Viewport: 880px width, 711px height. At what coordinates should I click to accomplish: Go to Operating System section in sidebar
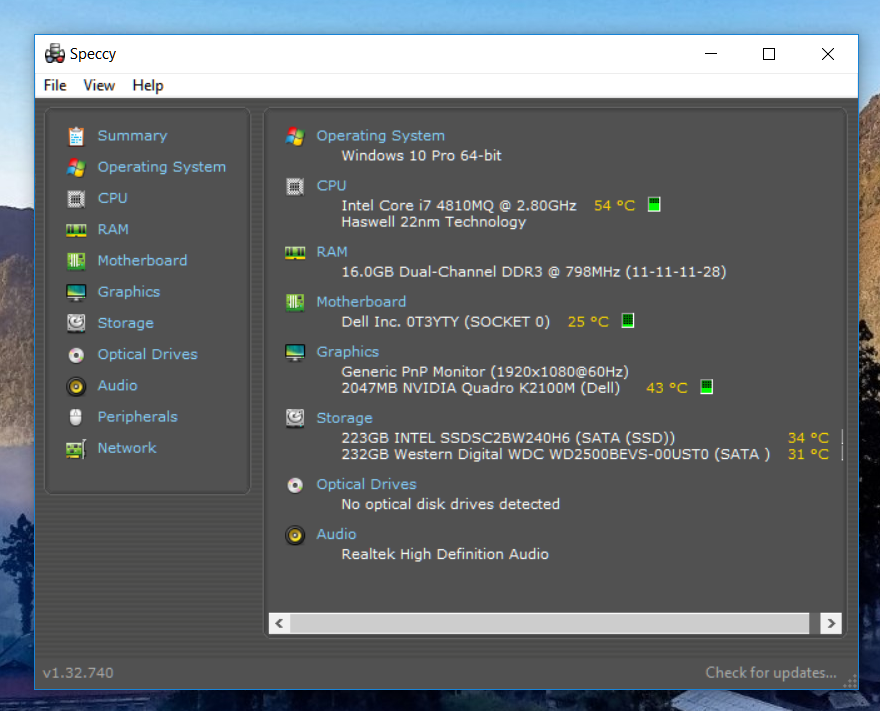tap(162, 167)
